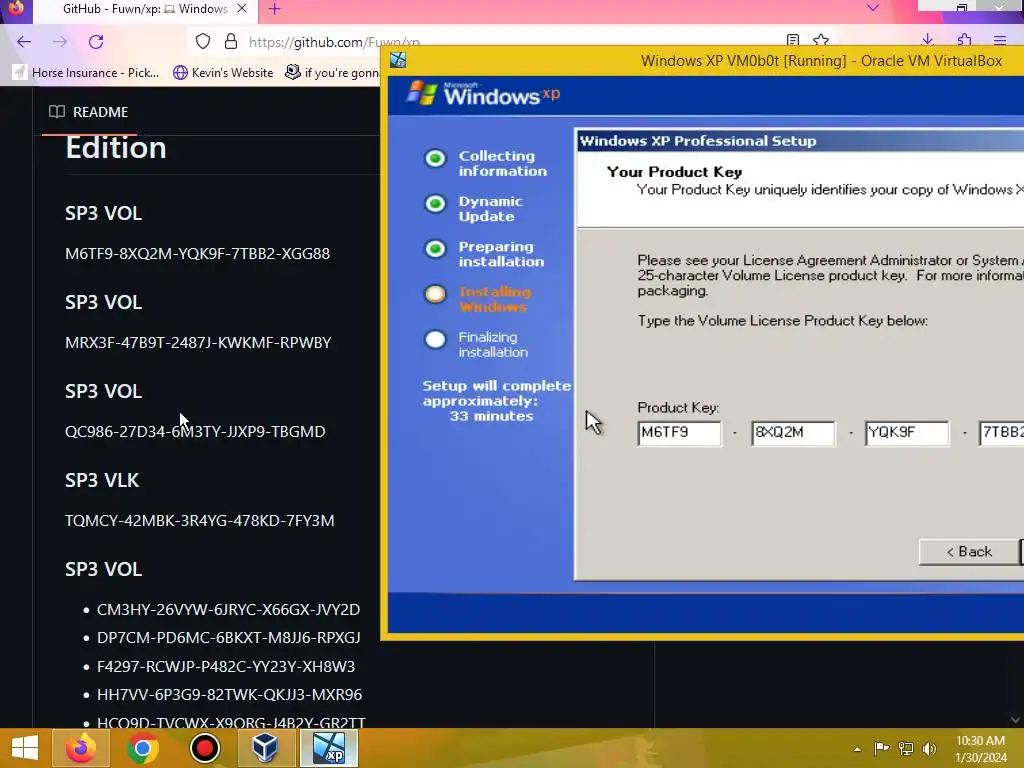Click list item CM3HY-26VYW-6JRYC-X66GX-JVY2D
Screen dimensions: 1024x768
[x=228, y=609]
